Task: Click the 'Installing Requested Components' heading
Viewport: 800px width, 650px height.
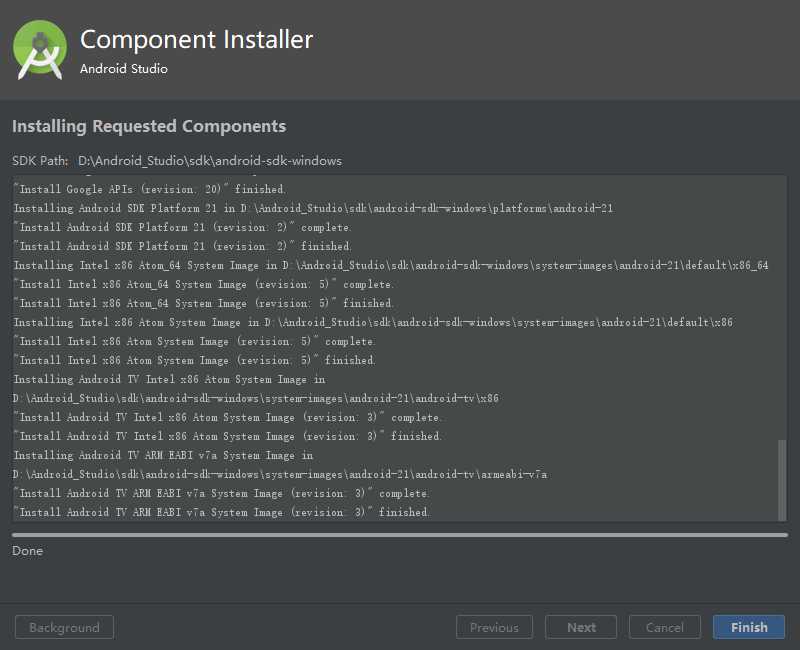Action: click(x=149, y=126)
